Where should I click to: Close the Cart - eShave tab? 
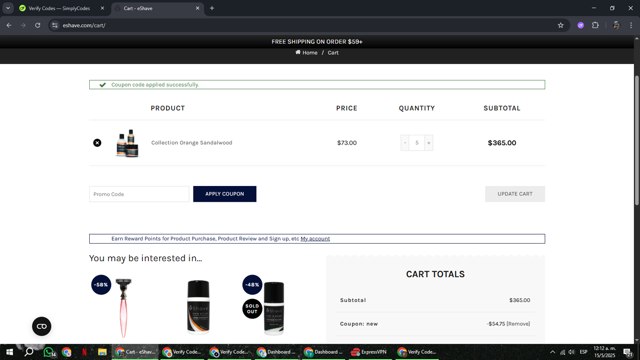[198, 8]
